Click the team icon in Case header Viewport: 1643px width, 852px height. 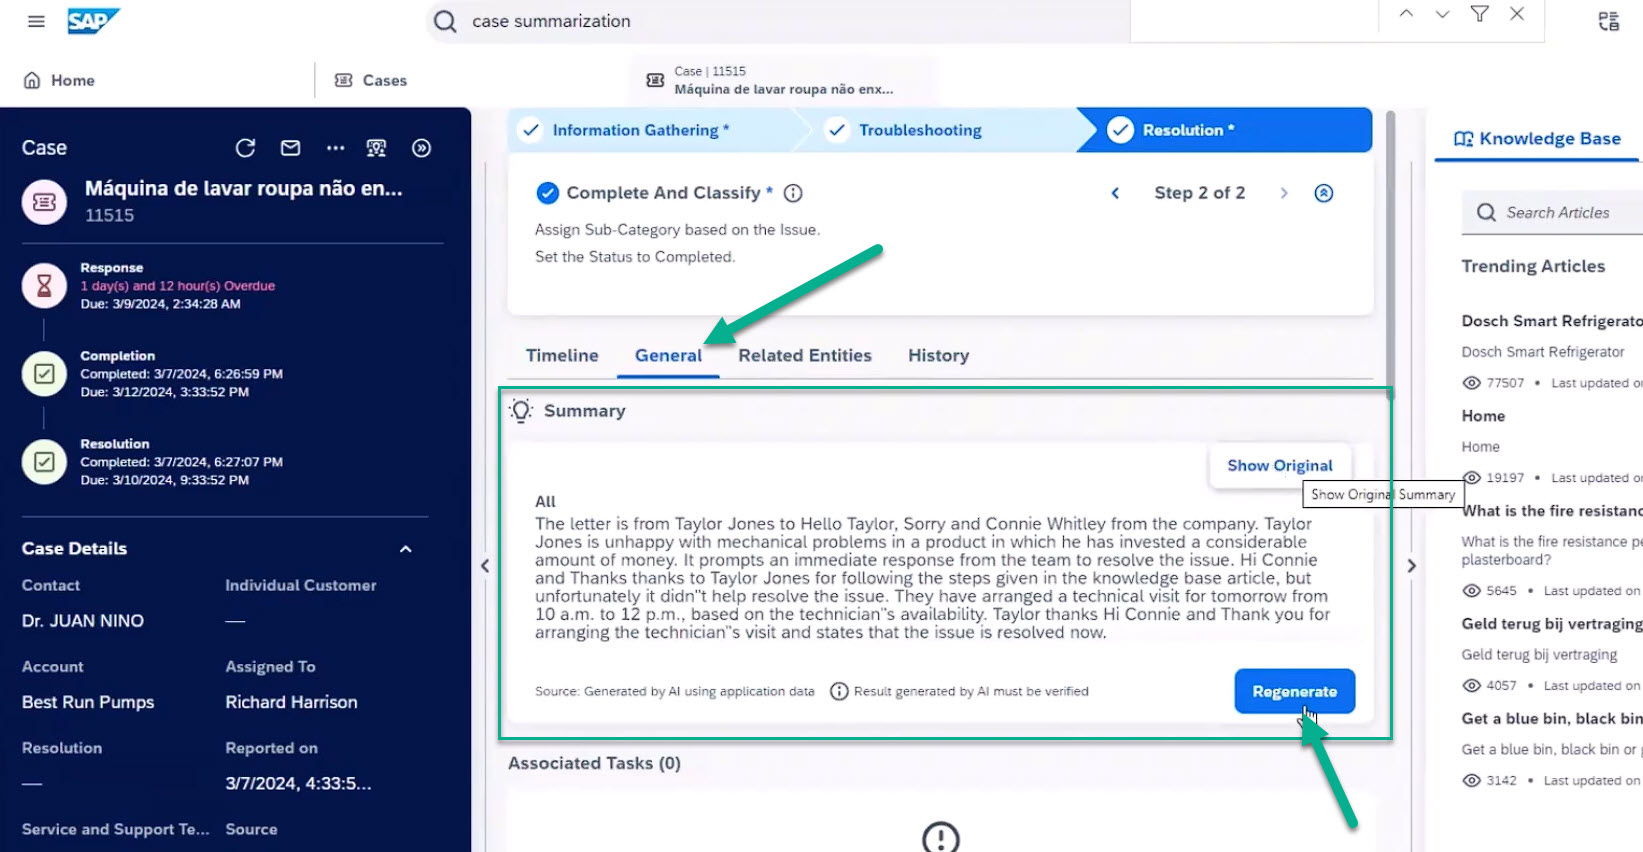(x=377, y=148)
